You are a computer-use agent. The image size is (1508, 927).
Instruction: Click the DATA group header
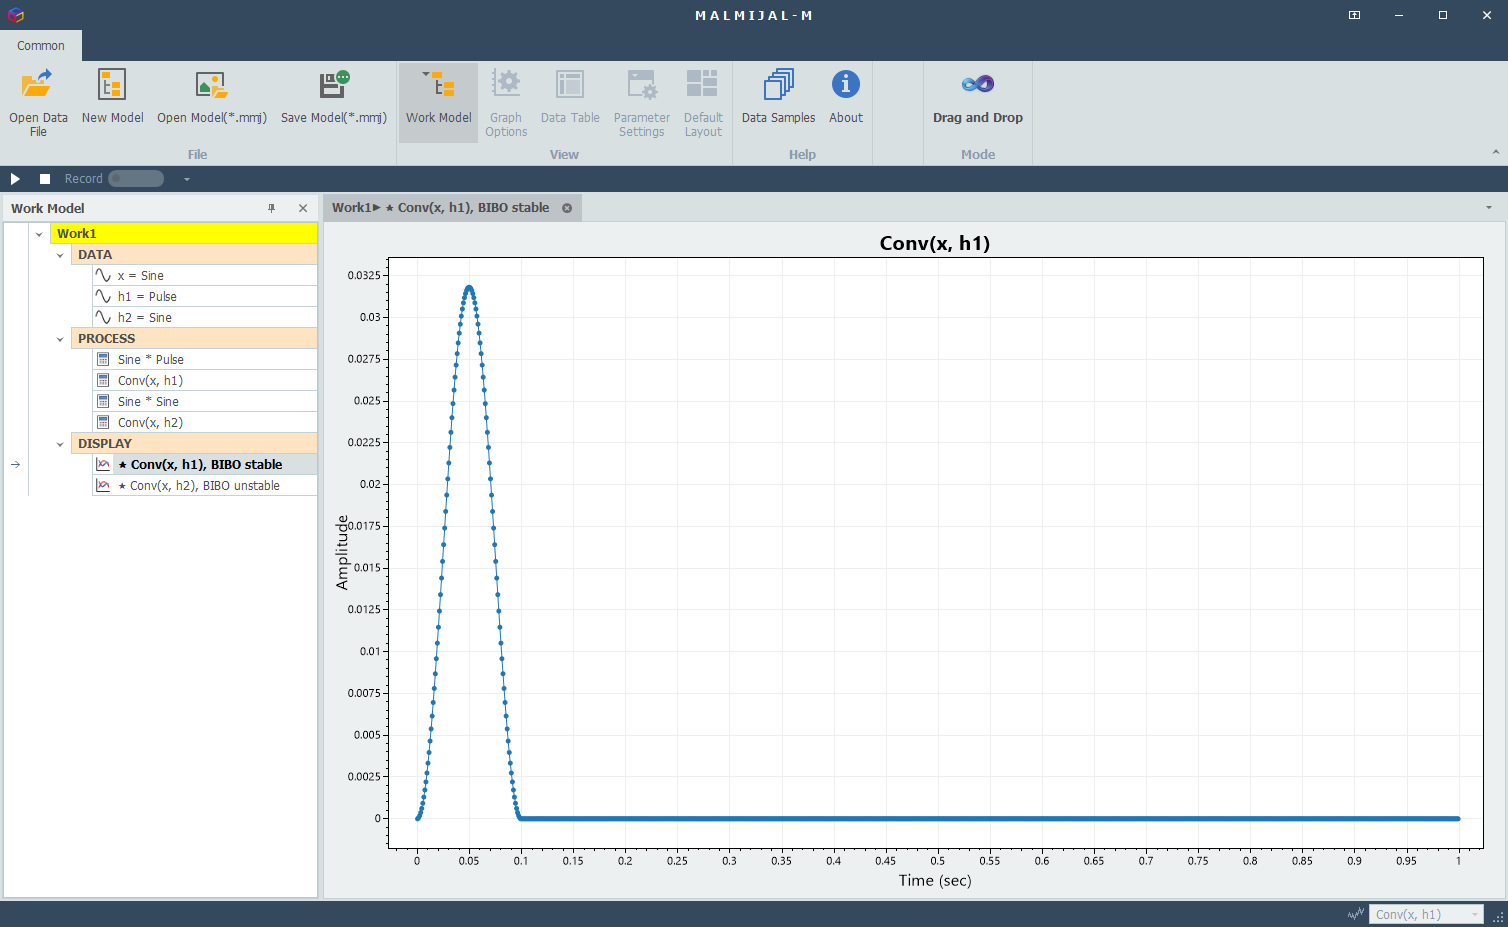pos(195,255)
